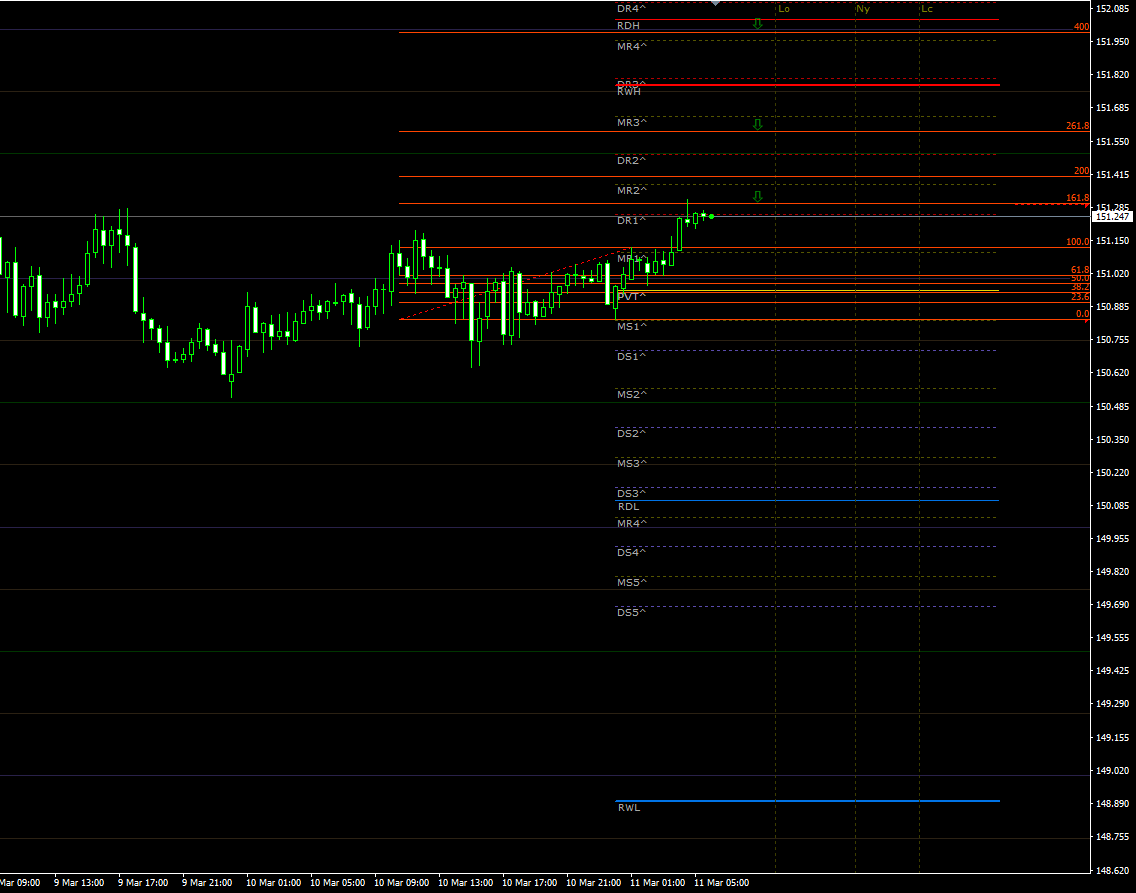This screenshot has height=893, width=1136.
Task: Select the Ny session label
Action: click(x=863, y=8)
